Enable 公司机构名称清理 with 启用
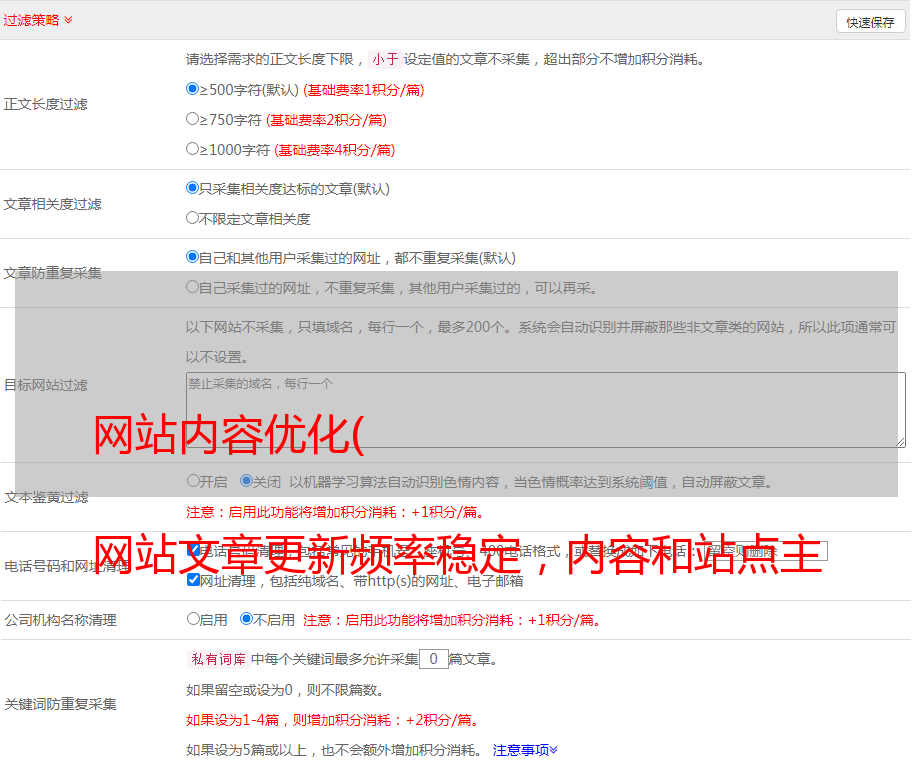Viewport: 912px width, 768px height. 193,619
